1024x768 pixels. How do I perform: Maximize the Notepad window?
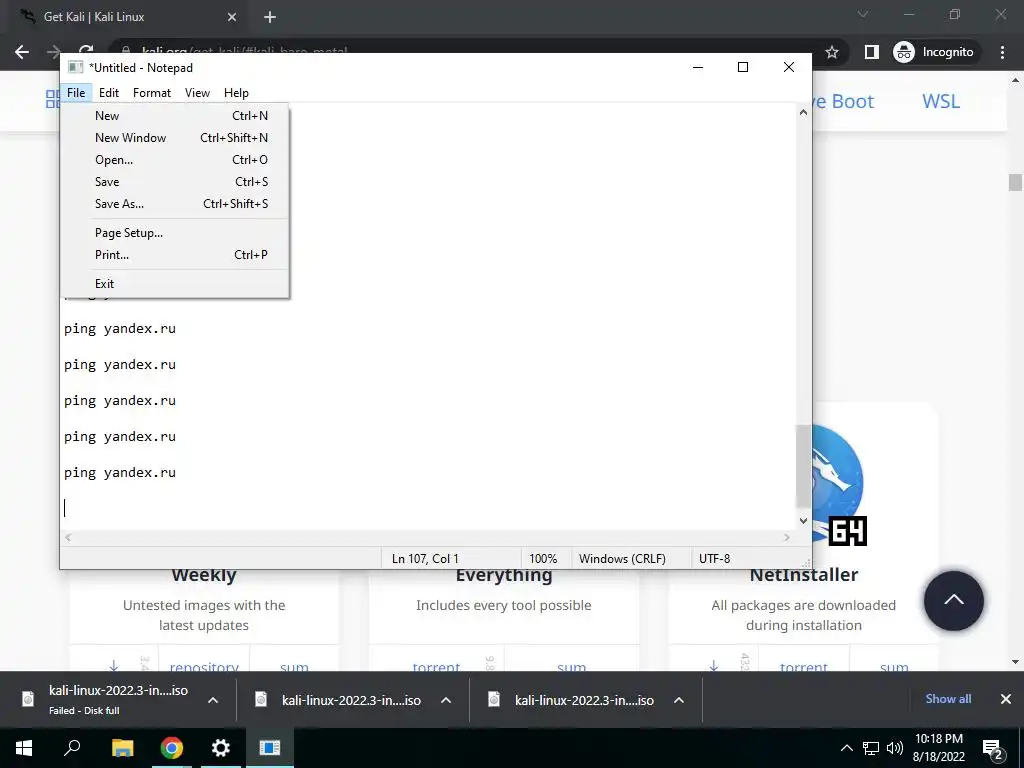pos(743,67)
